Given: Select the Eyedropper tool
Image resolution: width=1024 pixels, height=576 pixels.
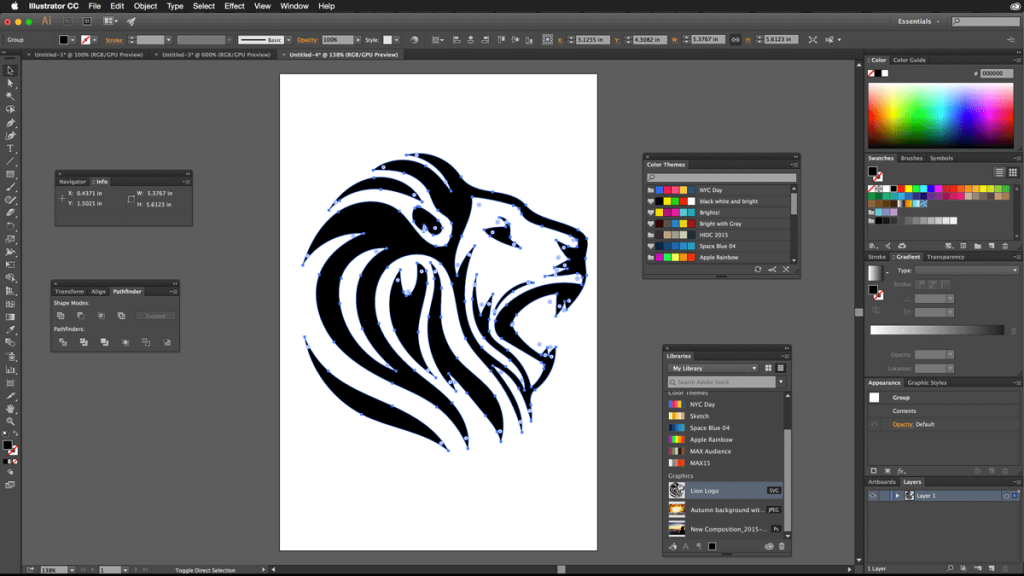Looking at the screenshot, I should [10, 330].
